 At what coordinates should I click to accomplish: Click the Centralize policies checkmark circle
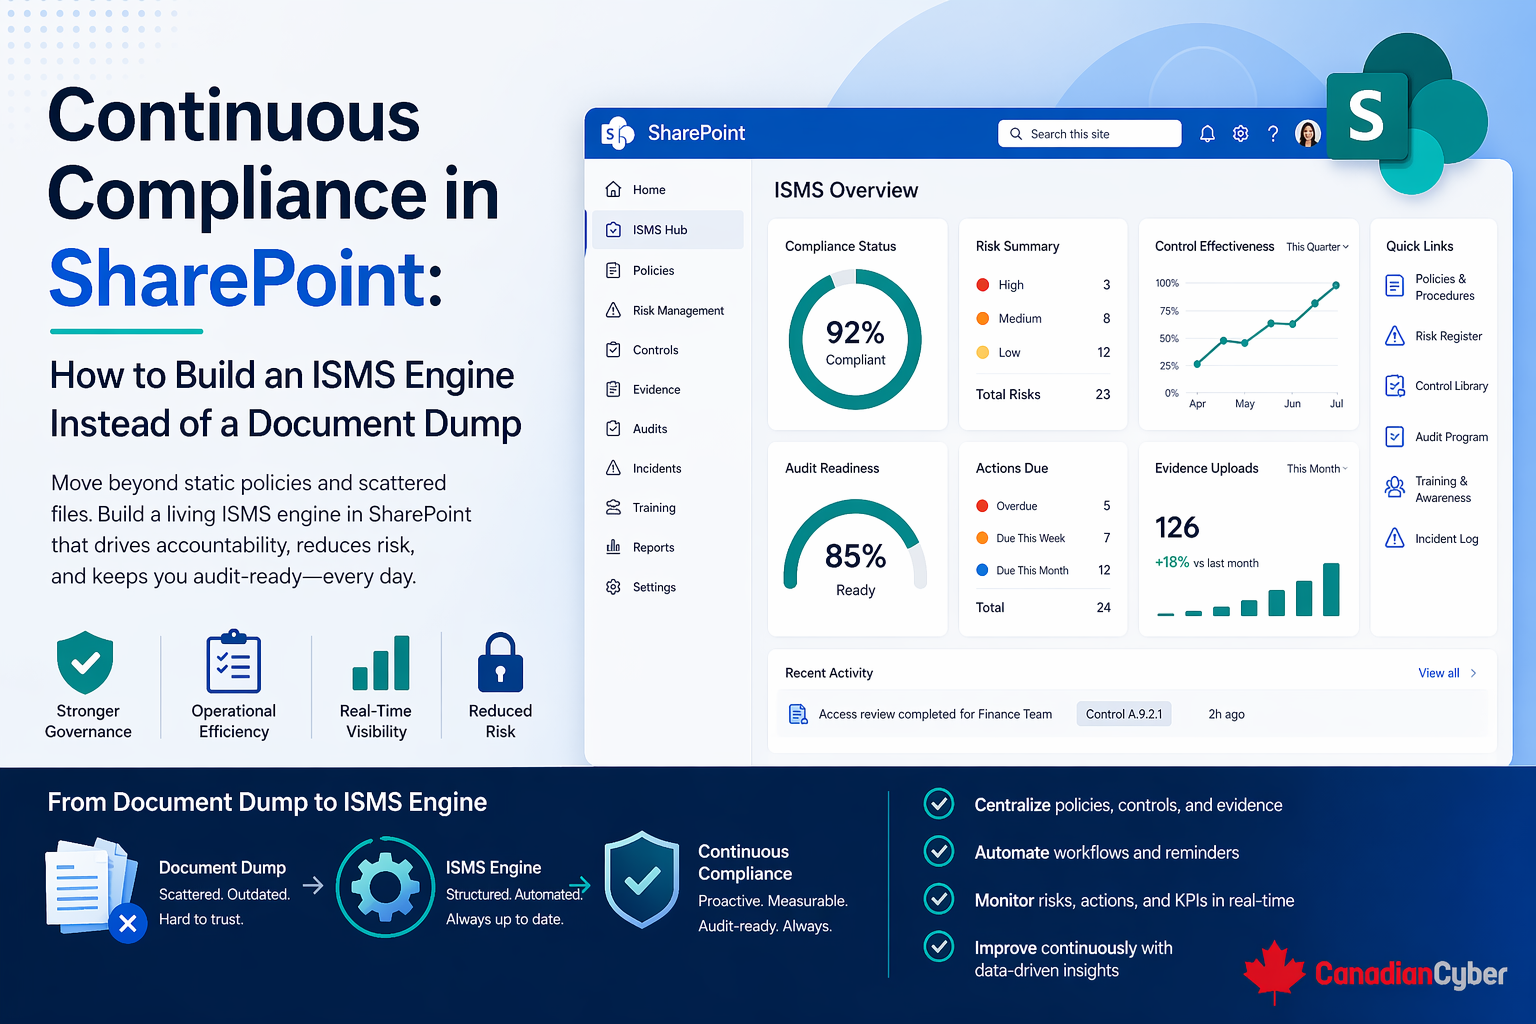pyautogui.click(x=938, y=804)
